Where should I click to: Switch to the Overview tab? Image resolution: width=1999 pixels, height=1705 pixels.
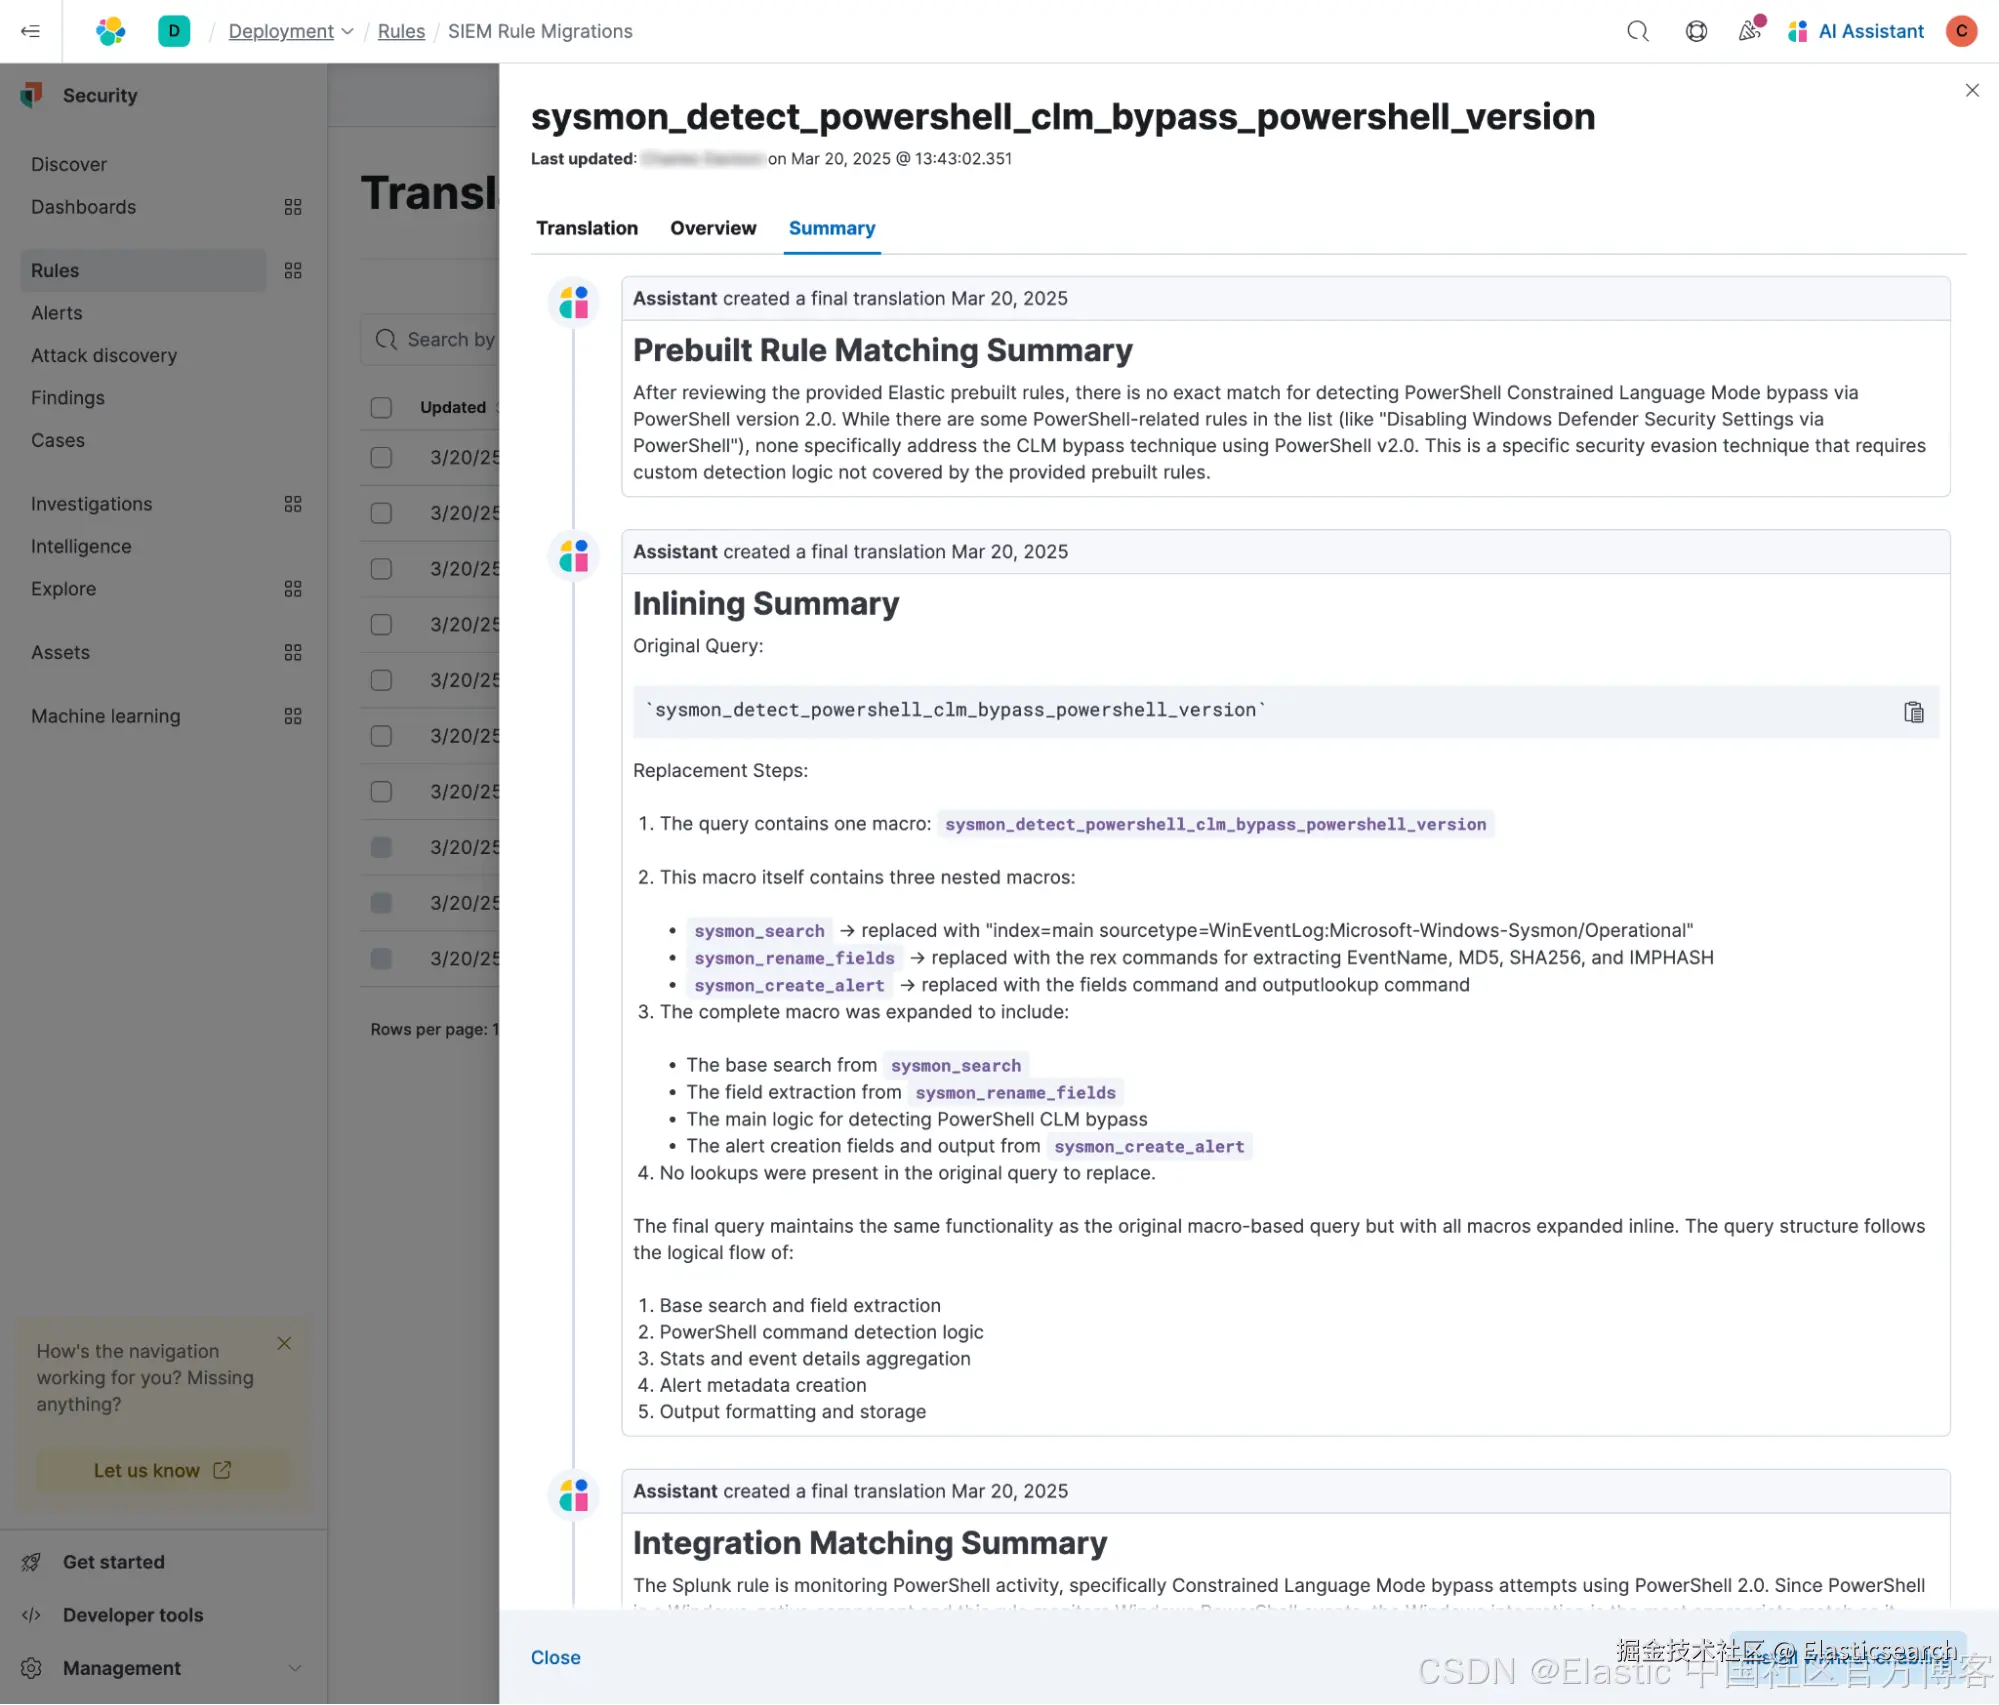[x=713, y=228]
